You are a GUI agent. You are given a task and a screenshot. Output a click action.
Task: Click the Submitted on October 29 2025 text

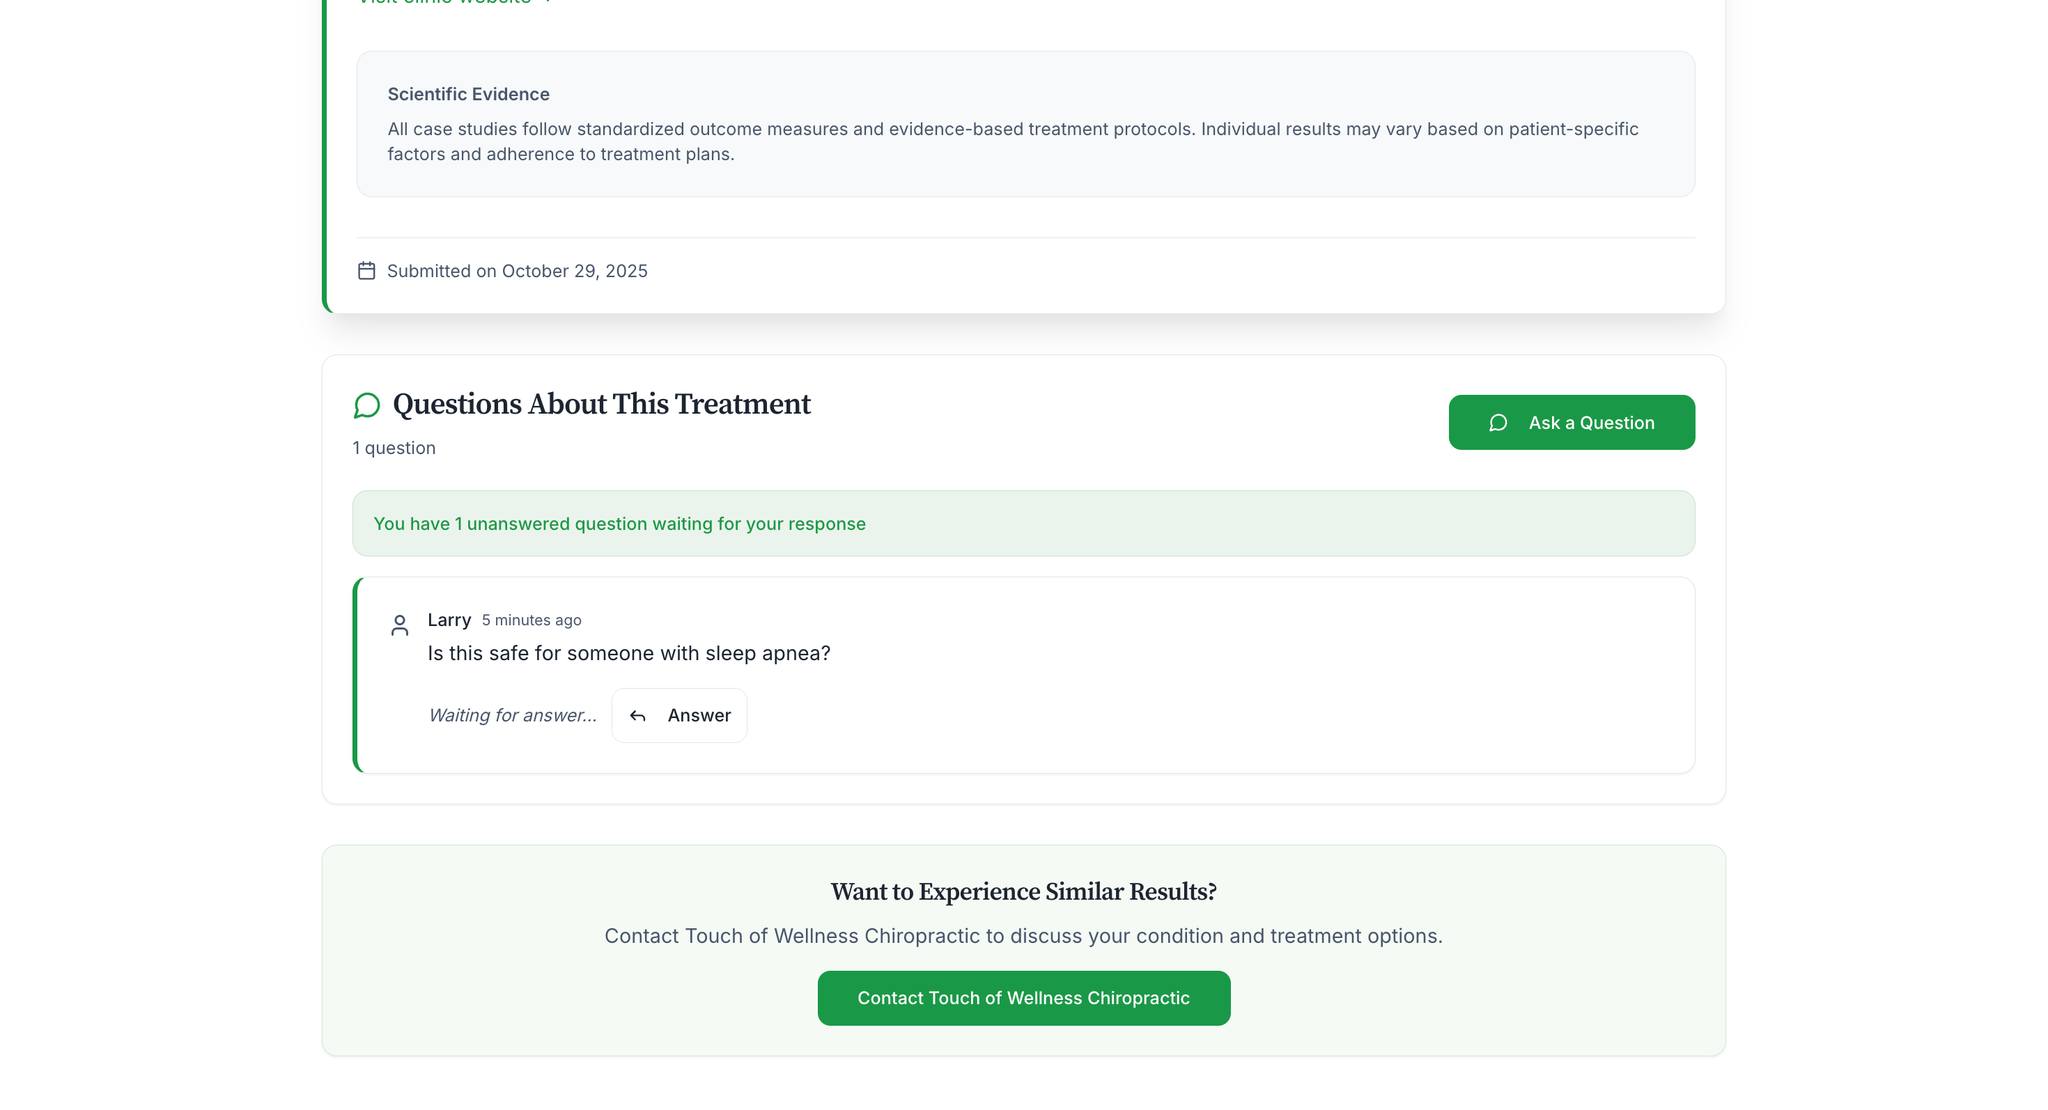click(517, 270)
